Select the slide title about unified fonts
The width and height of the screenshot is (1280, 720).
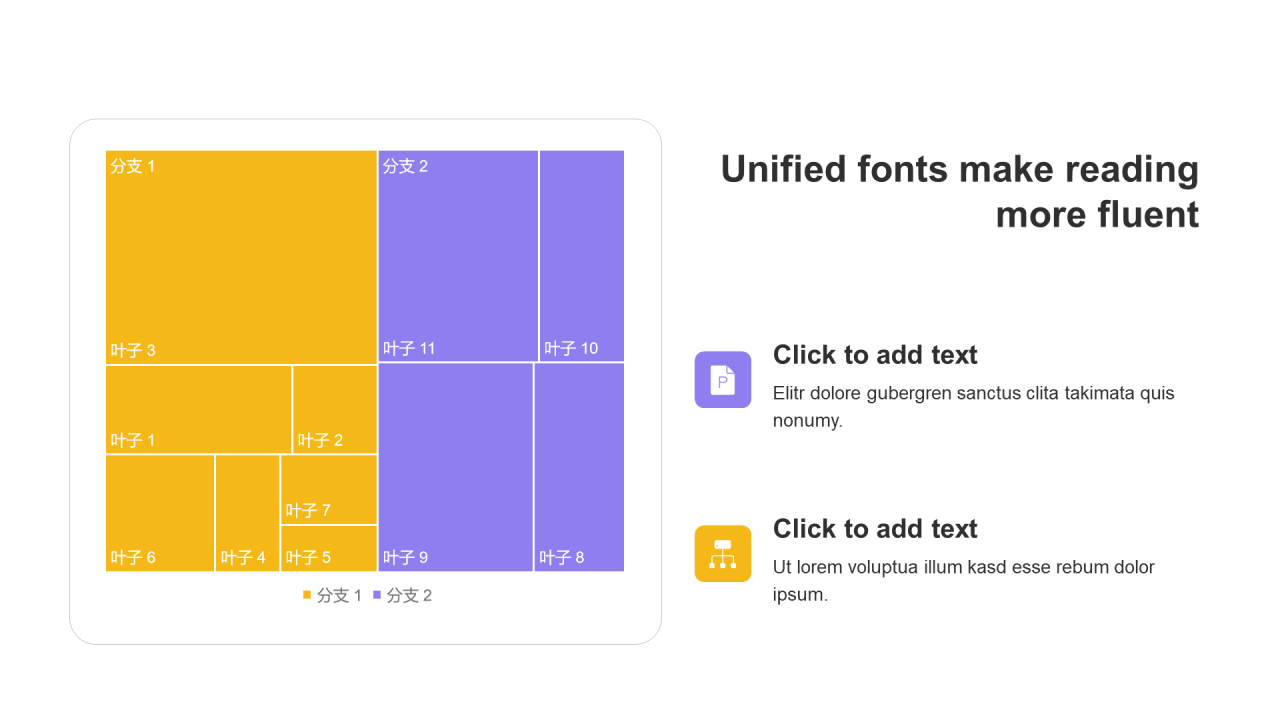[x=959, y=192]
